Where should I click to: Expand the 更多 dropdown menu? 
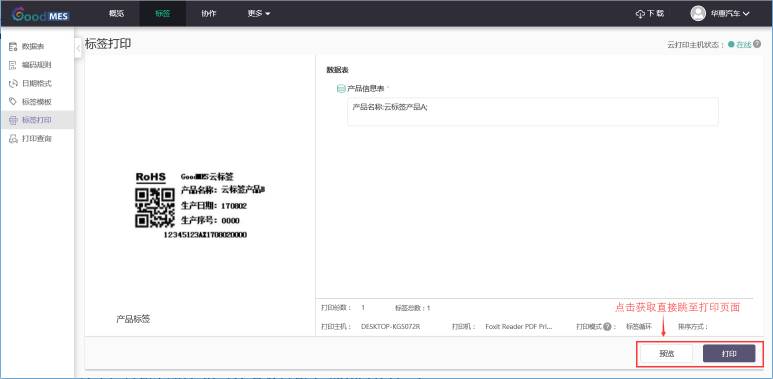[259, 14]
